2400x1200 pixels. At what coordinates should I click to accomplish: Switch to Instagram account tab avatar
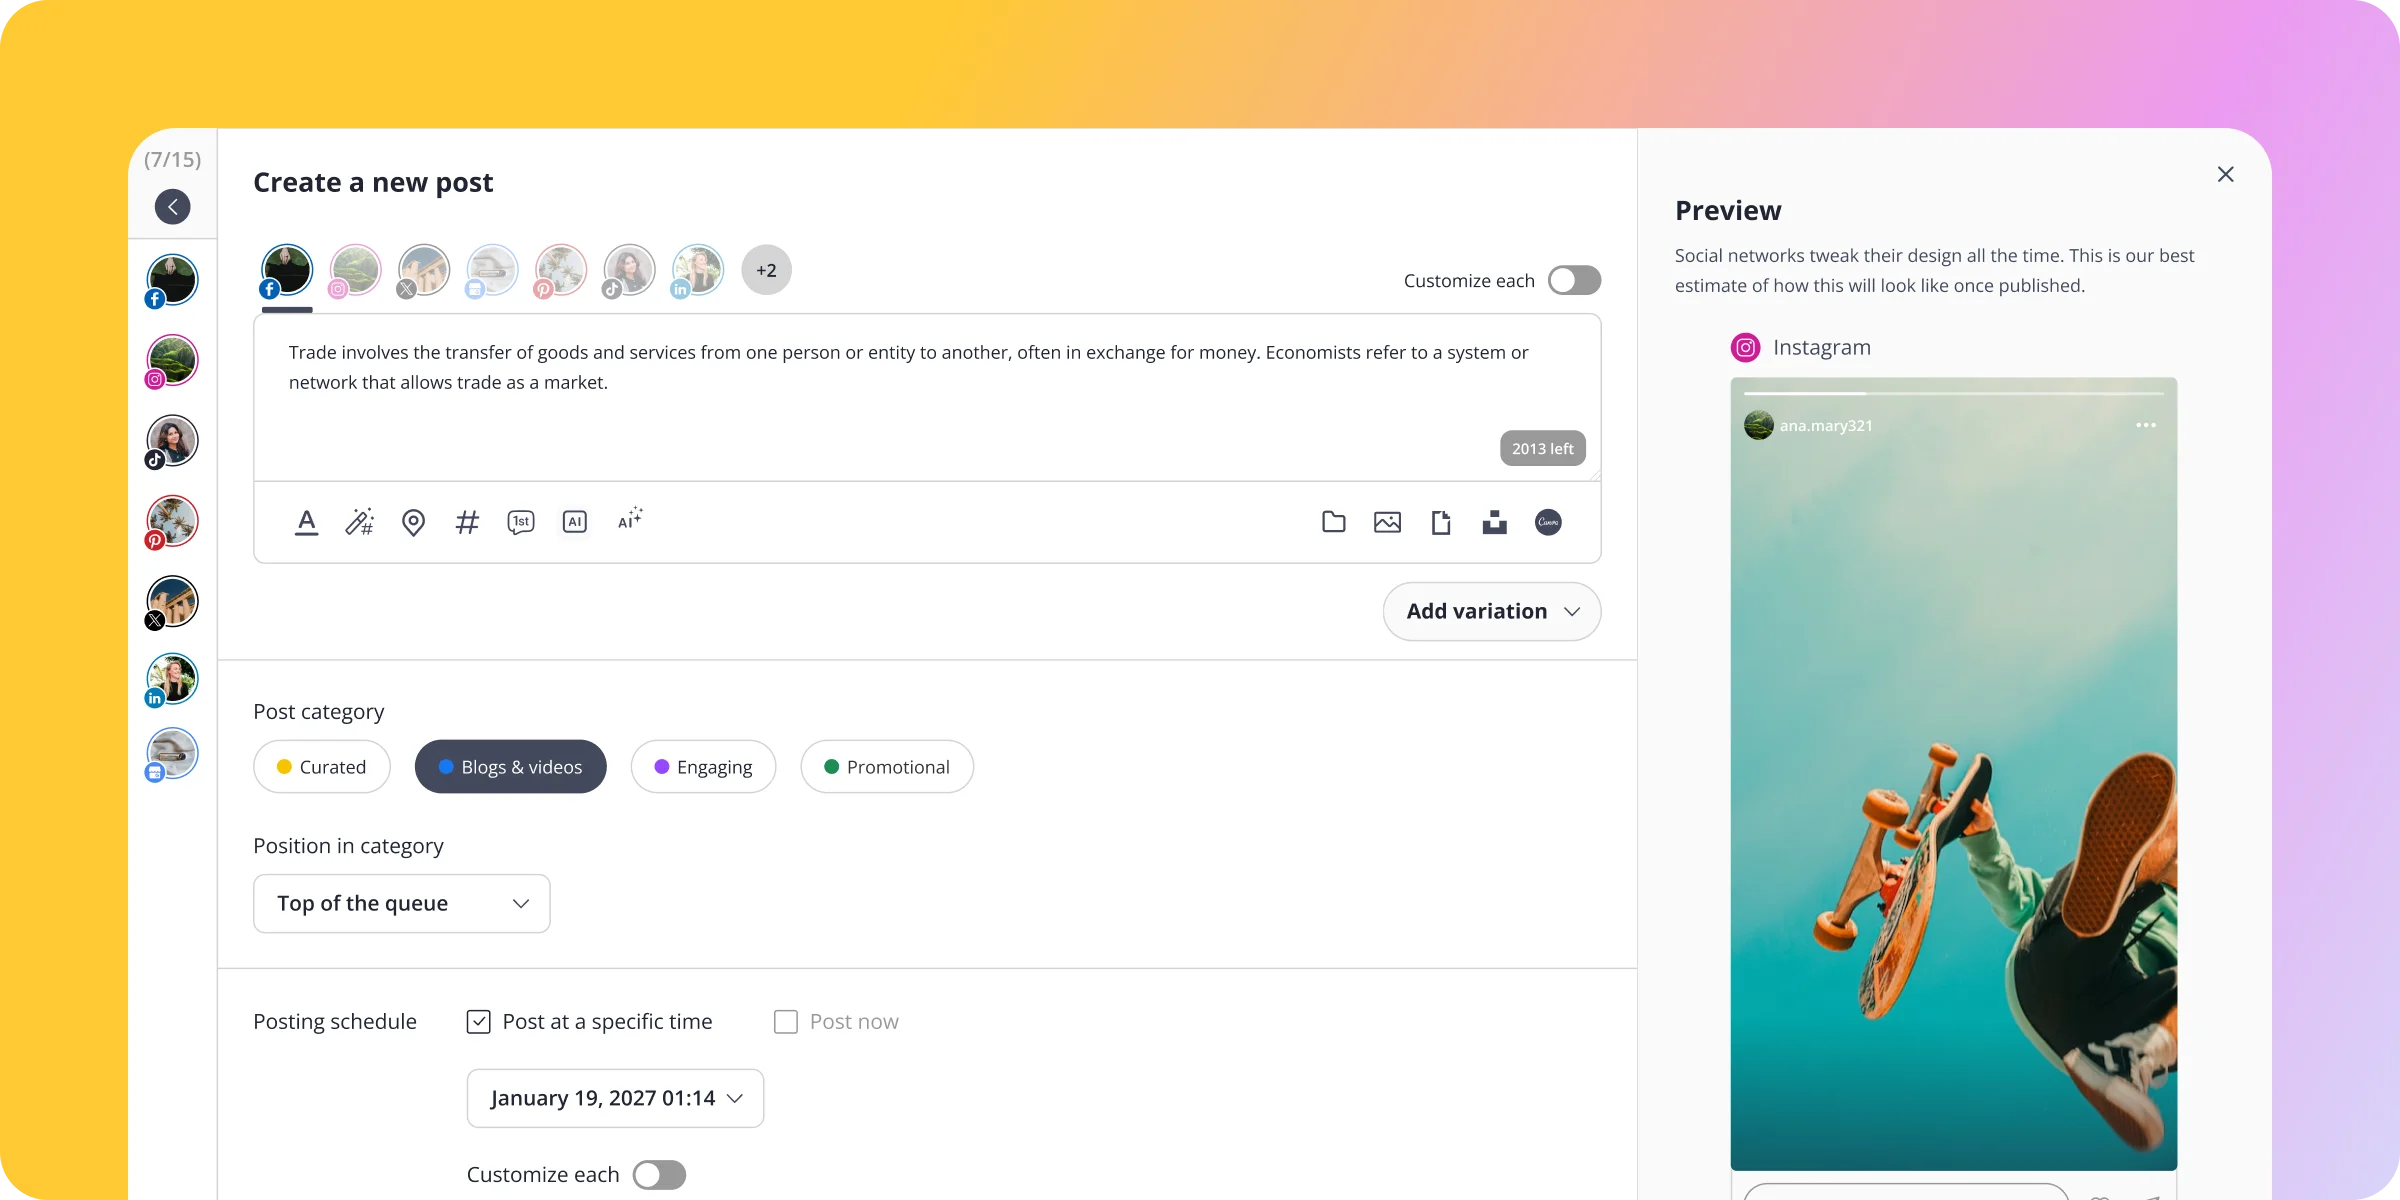click(354, 271)
